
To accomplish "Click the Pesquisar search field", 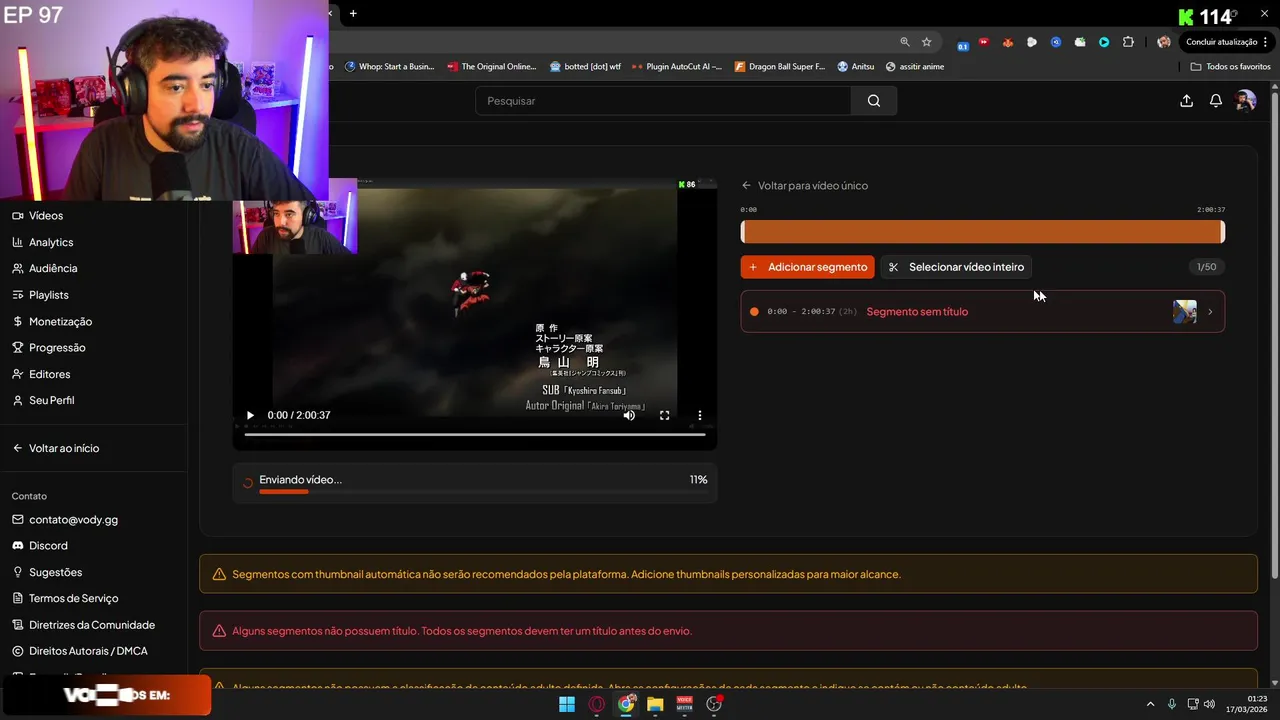I will click(664, 100).
